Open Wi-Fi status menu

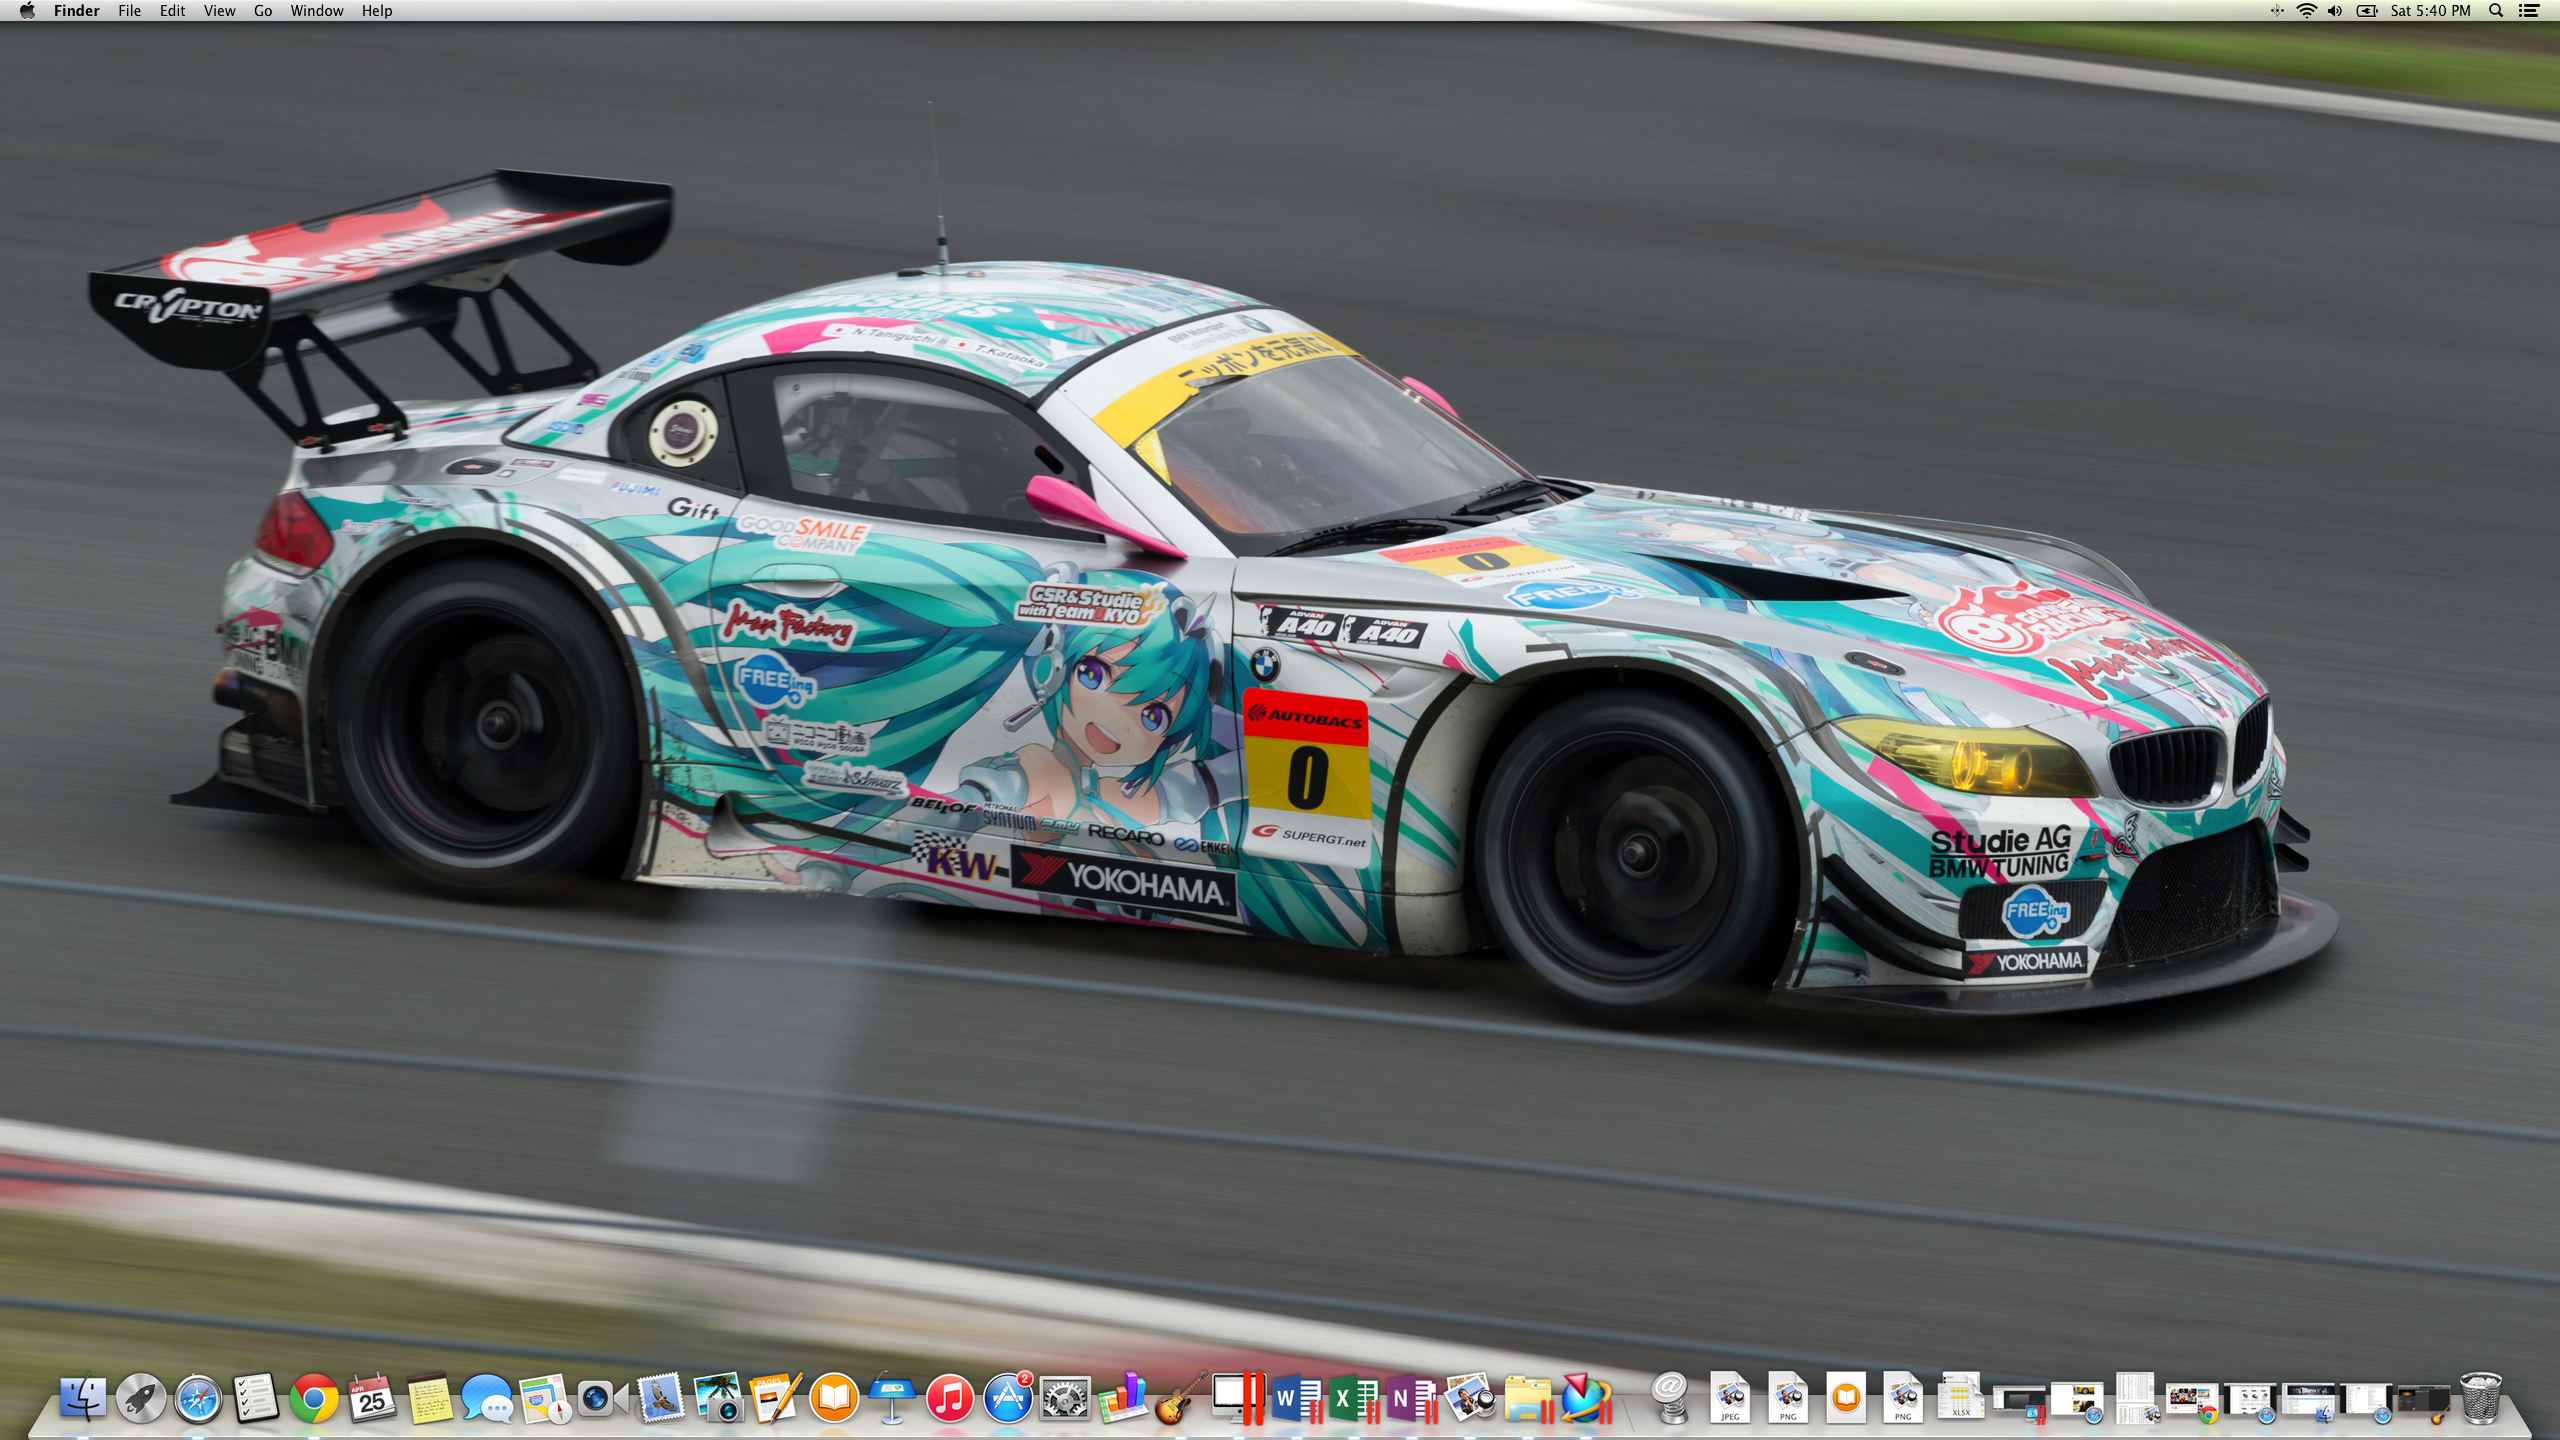(2306, 11)
